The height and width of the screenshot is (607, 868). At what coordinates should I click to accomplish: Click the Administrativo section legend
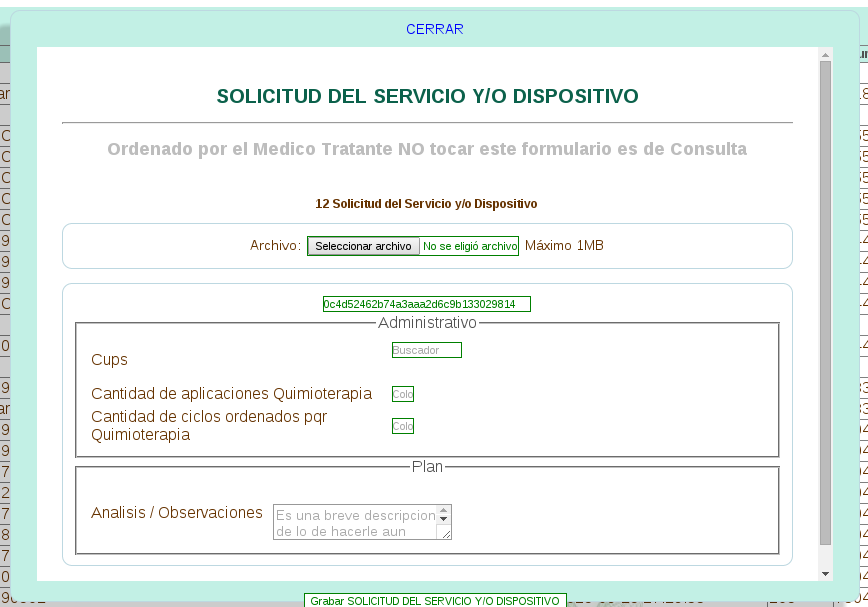(x=427, y=323)
